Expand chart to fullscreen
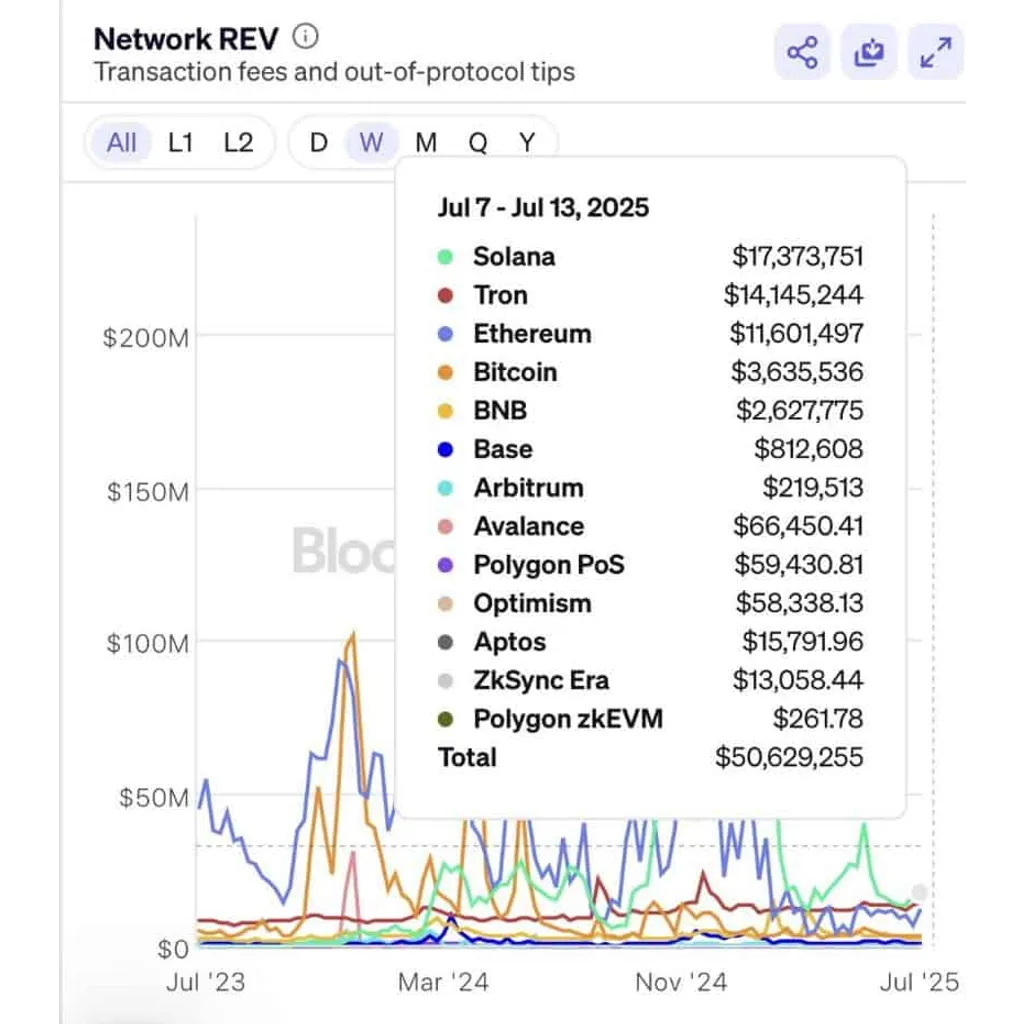Image resolution: width=1024 pixels, height=1024 pixels. pos(936,52)
